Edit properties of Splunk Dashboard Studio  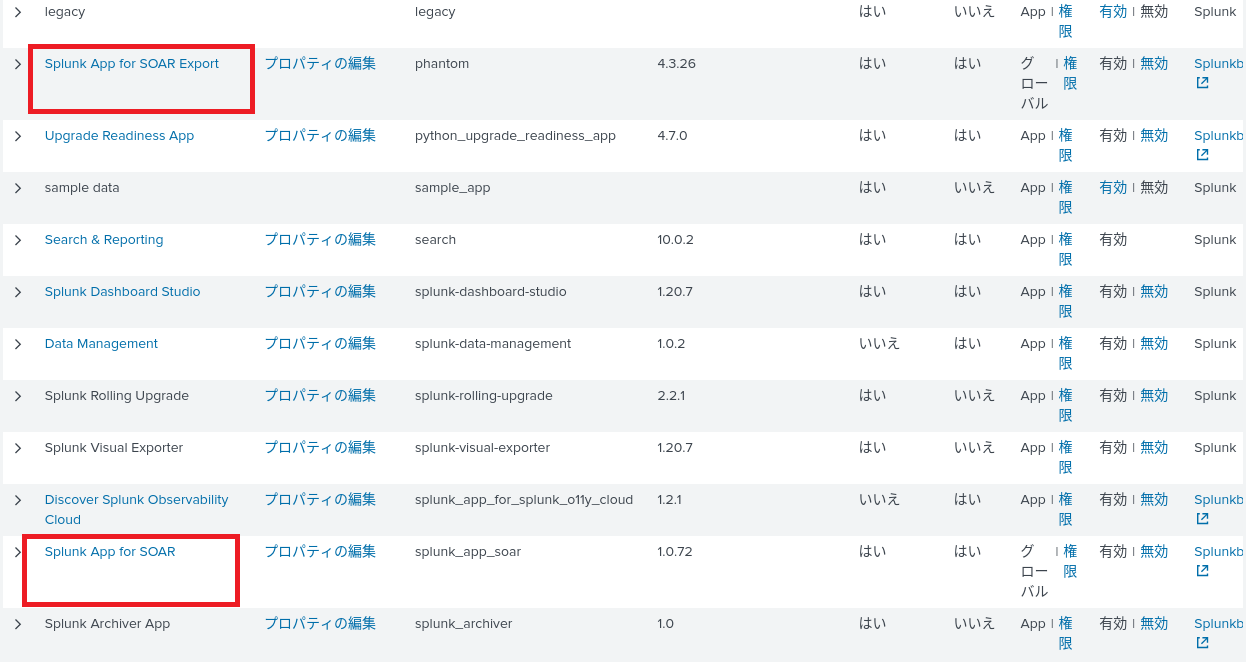coord(320,292)
